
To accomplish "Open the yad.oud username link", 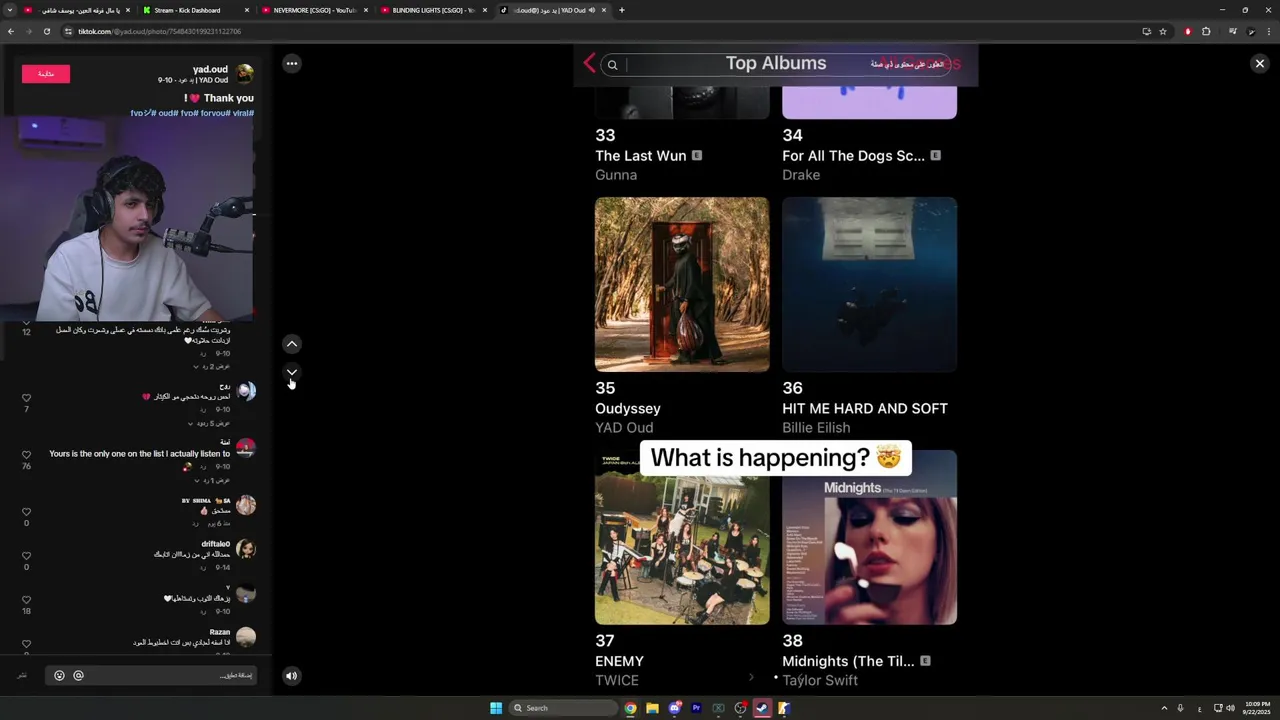I will [210, 69].
